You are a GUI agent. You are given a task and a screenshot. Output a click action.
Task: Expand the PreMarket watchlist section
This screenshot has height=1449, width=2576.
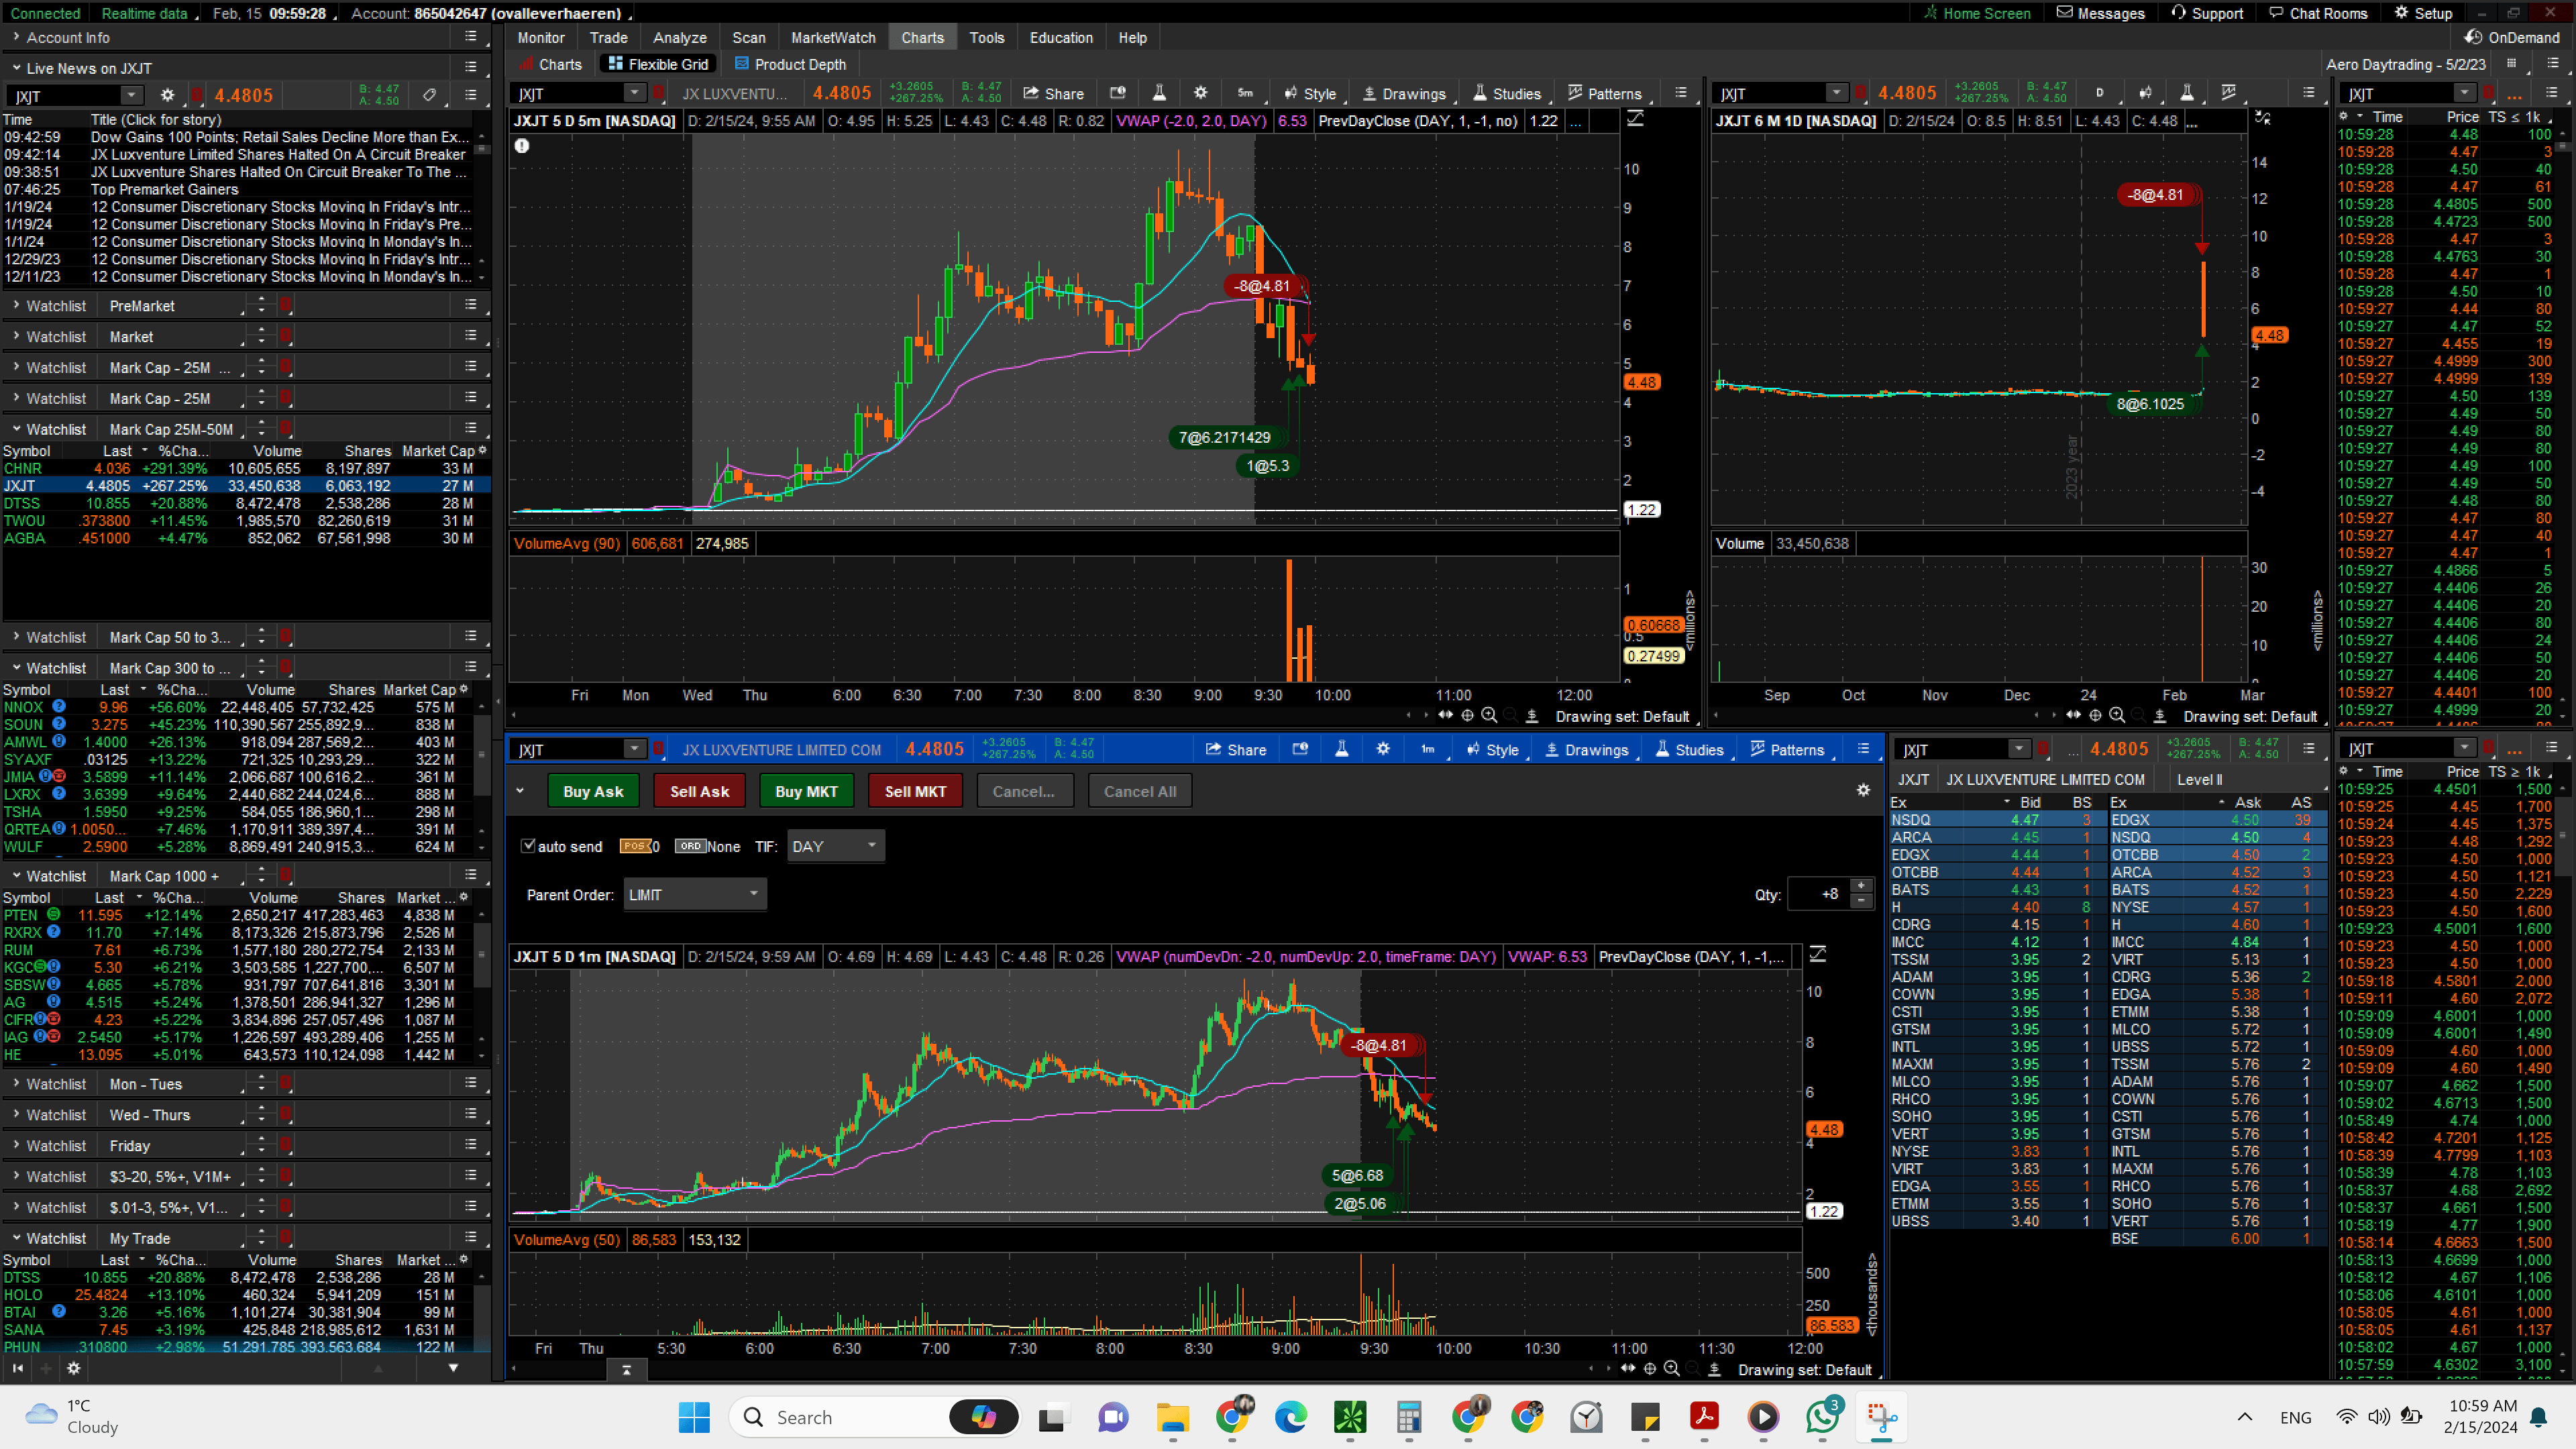(17, 305)
